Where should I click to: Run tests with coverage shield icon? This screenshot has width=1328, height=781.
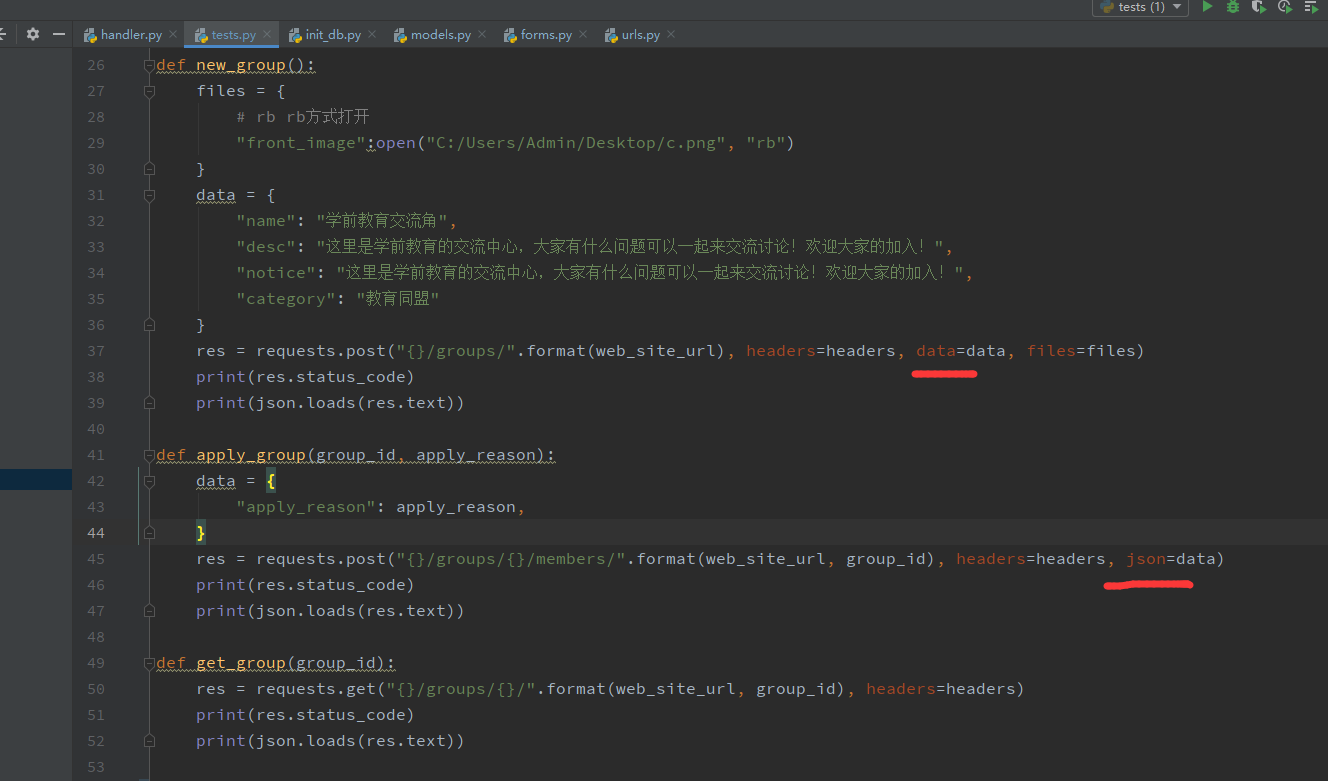[1259, 7]
